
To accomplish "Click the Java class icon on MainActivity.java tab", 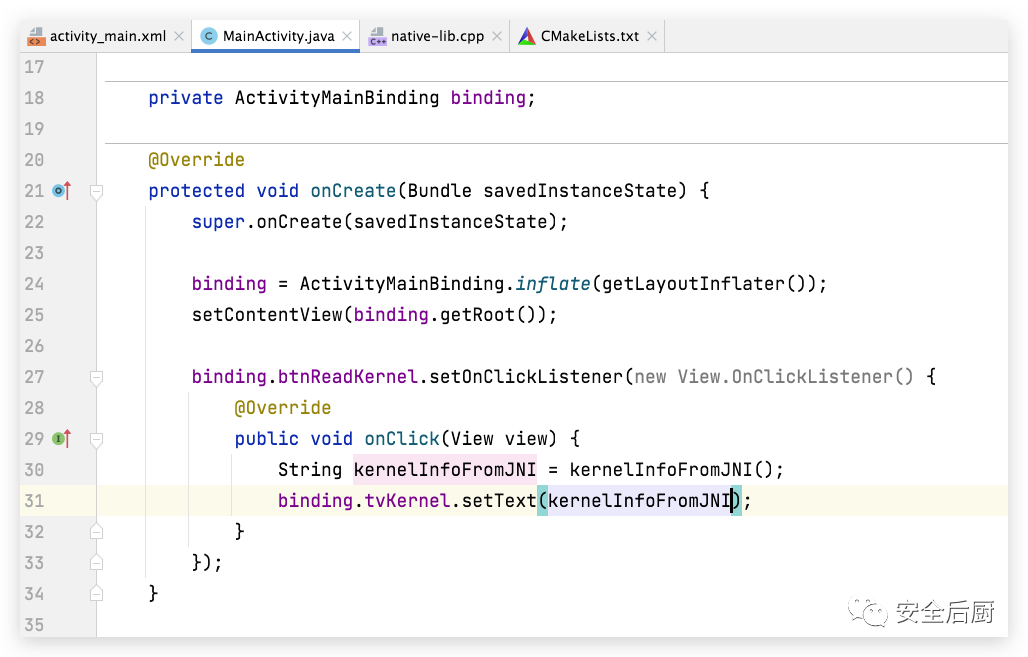I will (209, 37).
